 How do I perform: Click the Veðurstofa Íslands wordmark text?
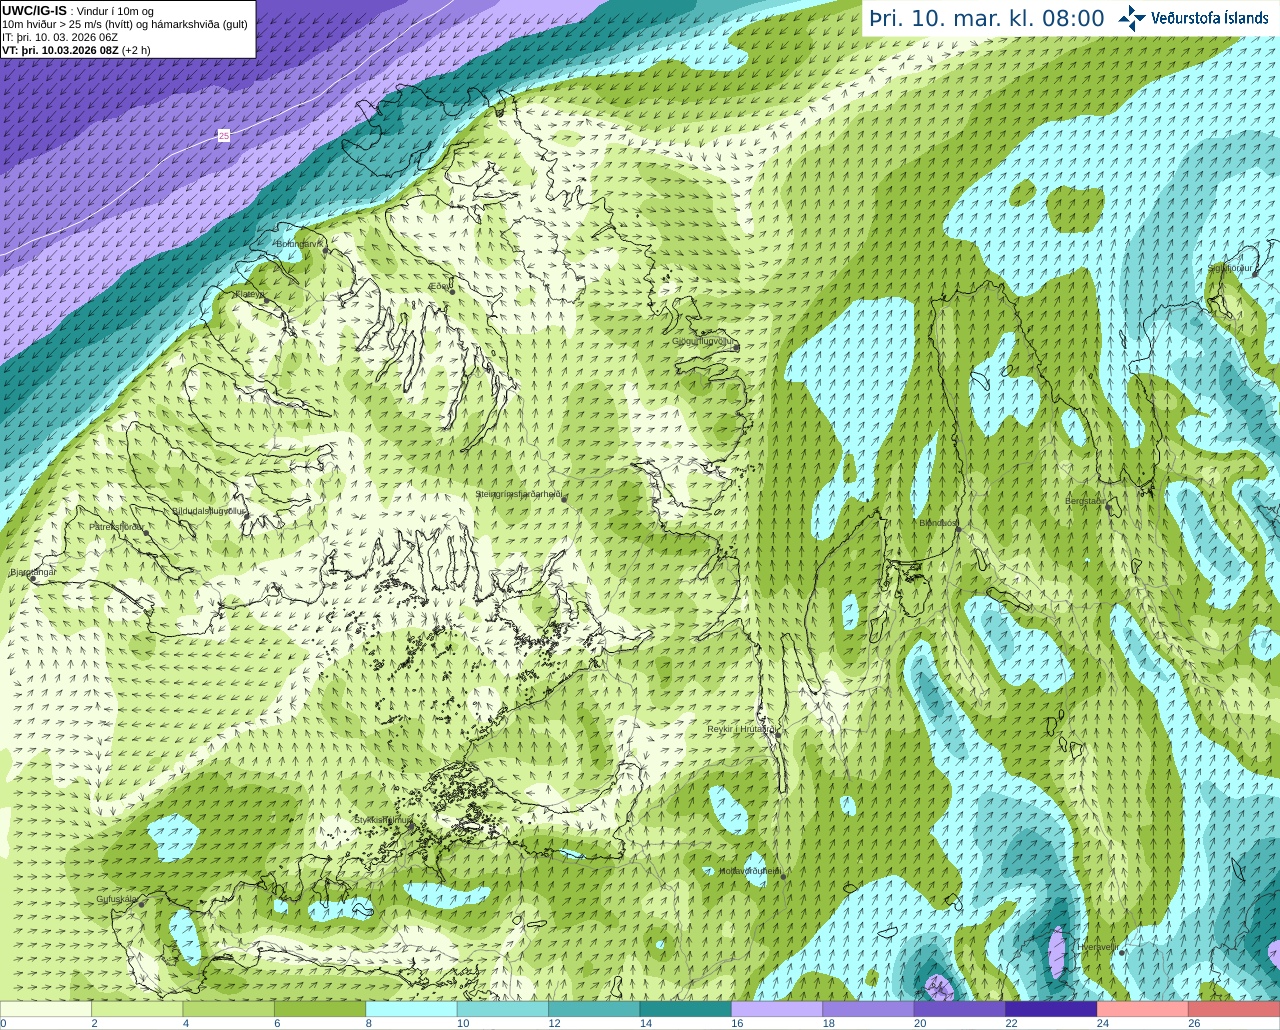[x=1210, y=18]
